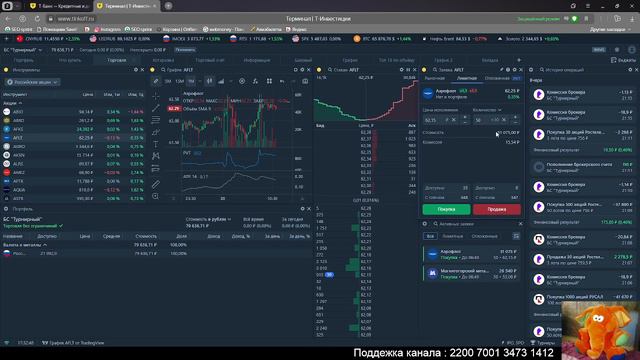Select the AFLT row in instruments list
Image resolution: width=640 pixels, height=360 pixels.
click(73, 138)
